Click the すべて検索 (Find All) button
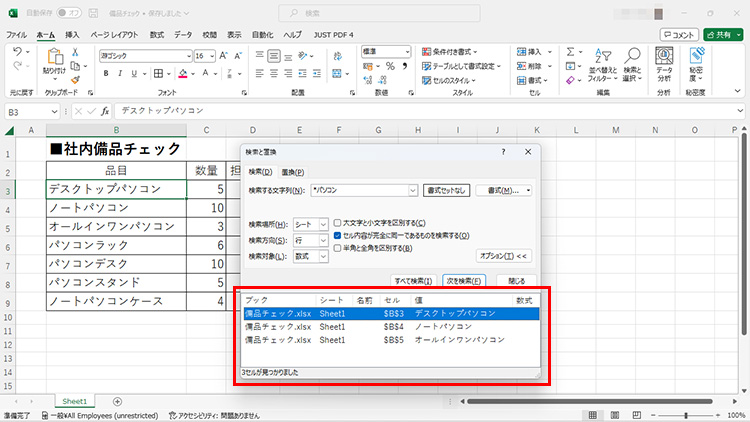The image size is (750, 422). [x=412, y=281]
